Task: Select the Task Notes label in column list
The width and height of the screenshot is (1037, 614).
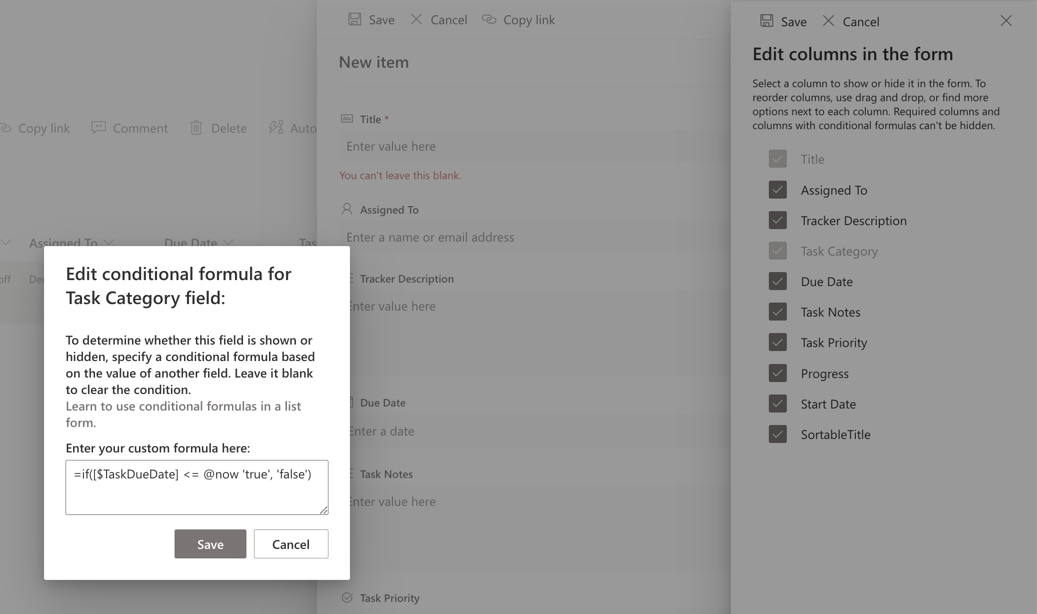Action: pos(831,312)
